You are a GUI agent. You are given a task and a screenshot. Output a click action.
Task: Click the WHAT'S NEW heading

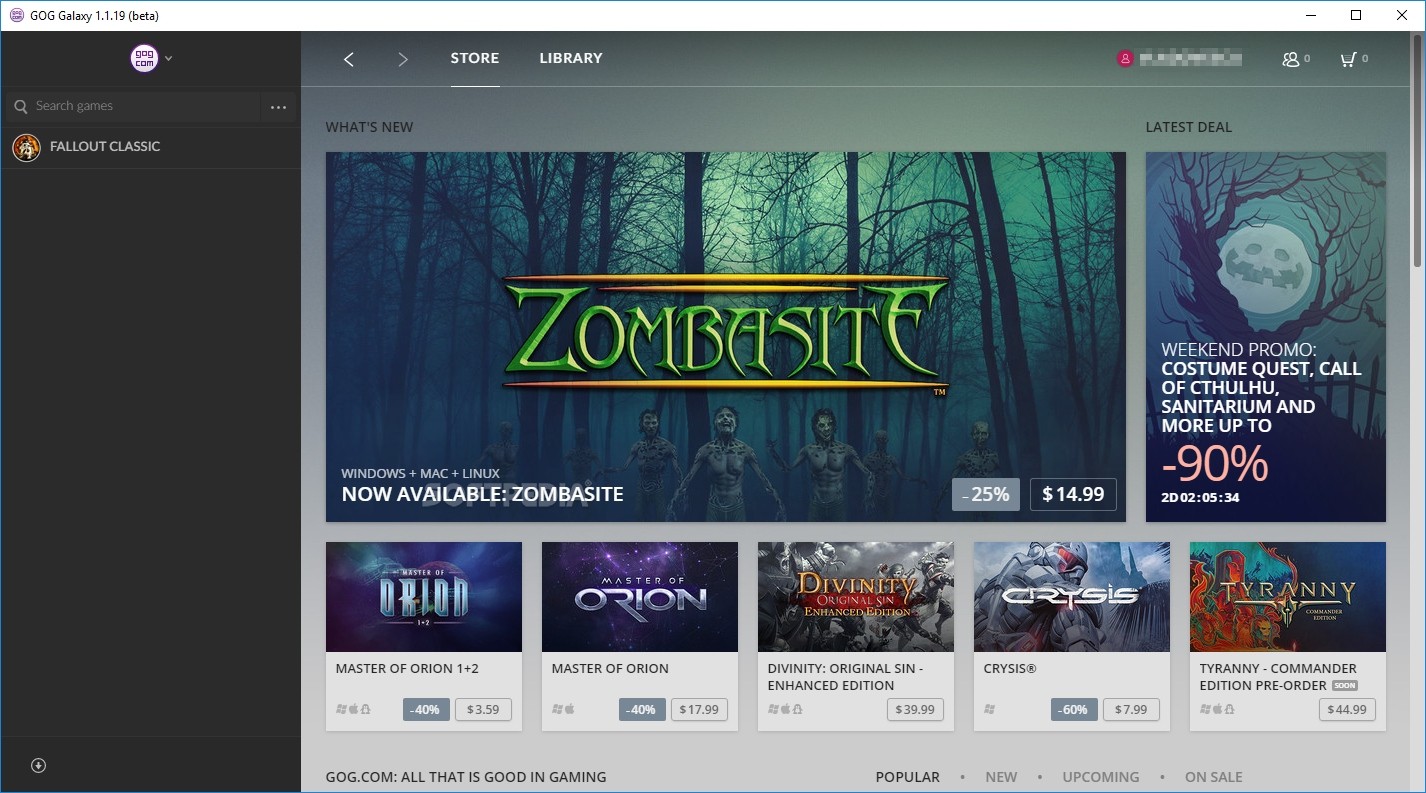369,127
